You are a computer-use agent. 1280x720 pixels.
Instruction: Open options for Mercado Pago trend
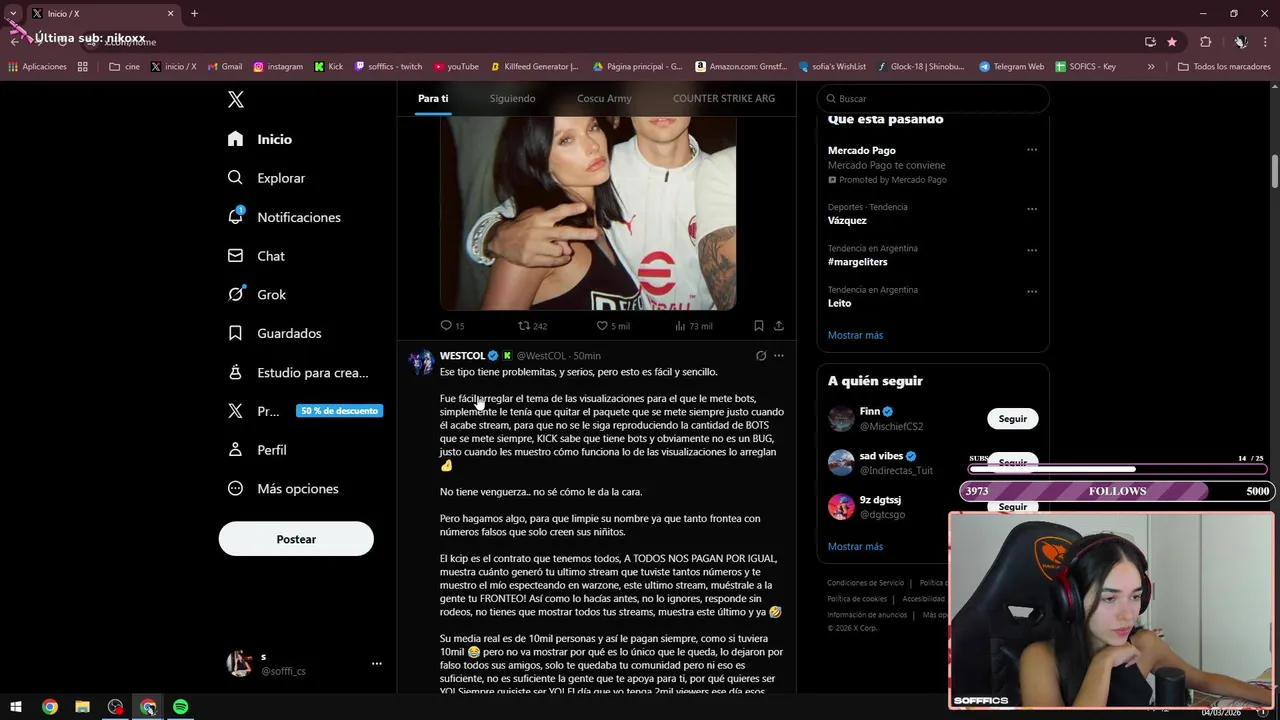tap(1032, 150)
